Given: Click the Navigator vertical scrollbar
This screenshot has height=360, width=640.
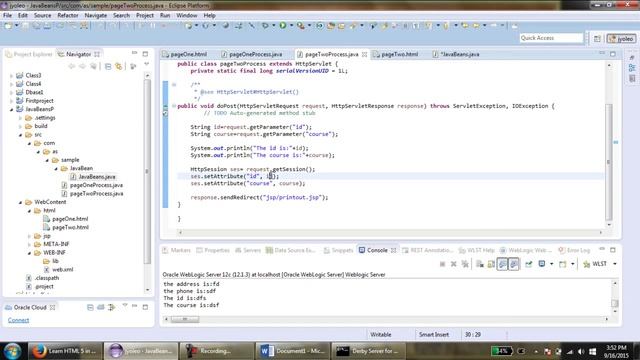Looking at the screenshot, I should click(x=147, y=171).
